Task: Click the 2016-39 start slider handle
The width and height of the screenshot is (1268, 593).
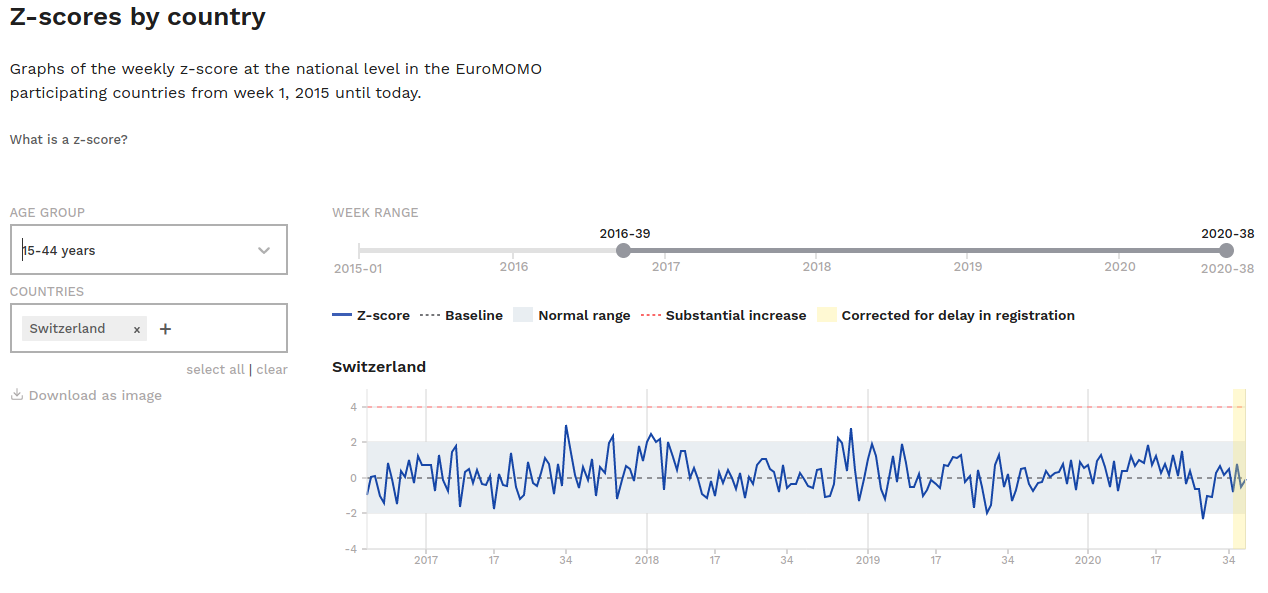Action: click(624, 250)
